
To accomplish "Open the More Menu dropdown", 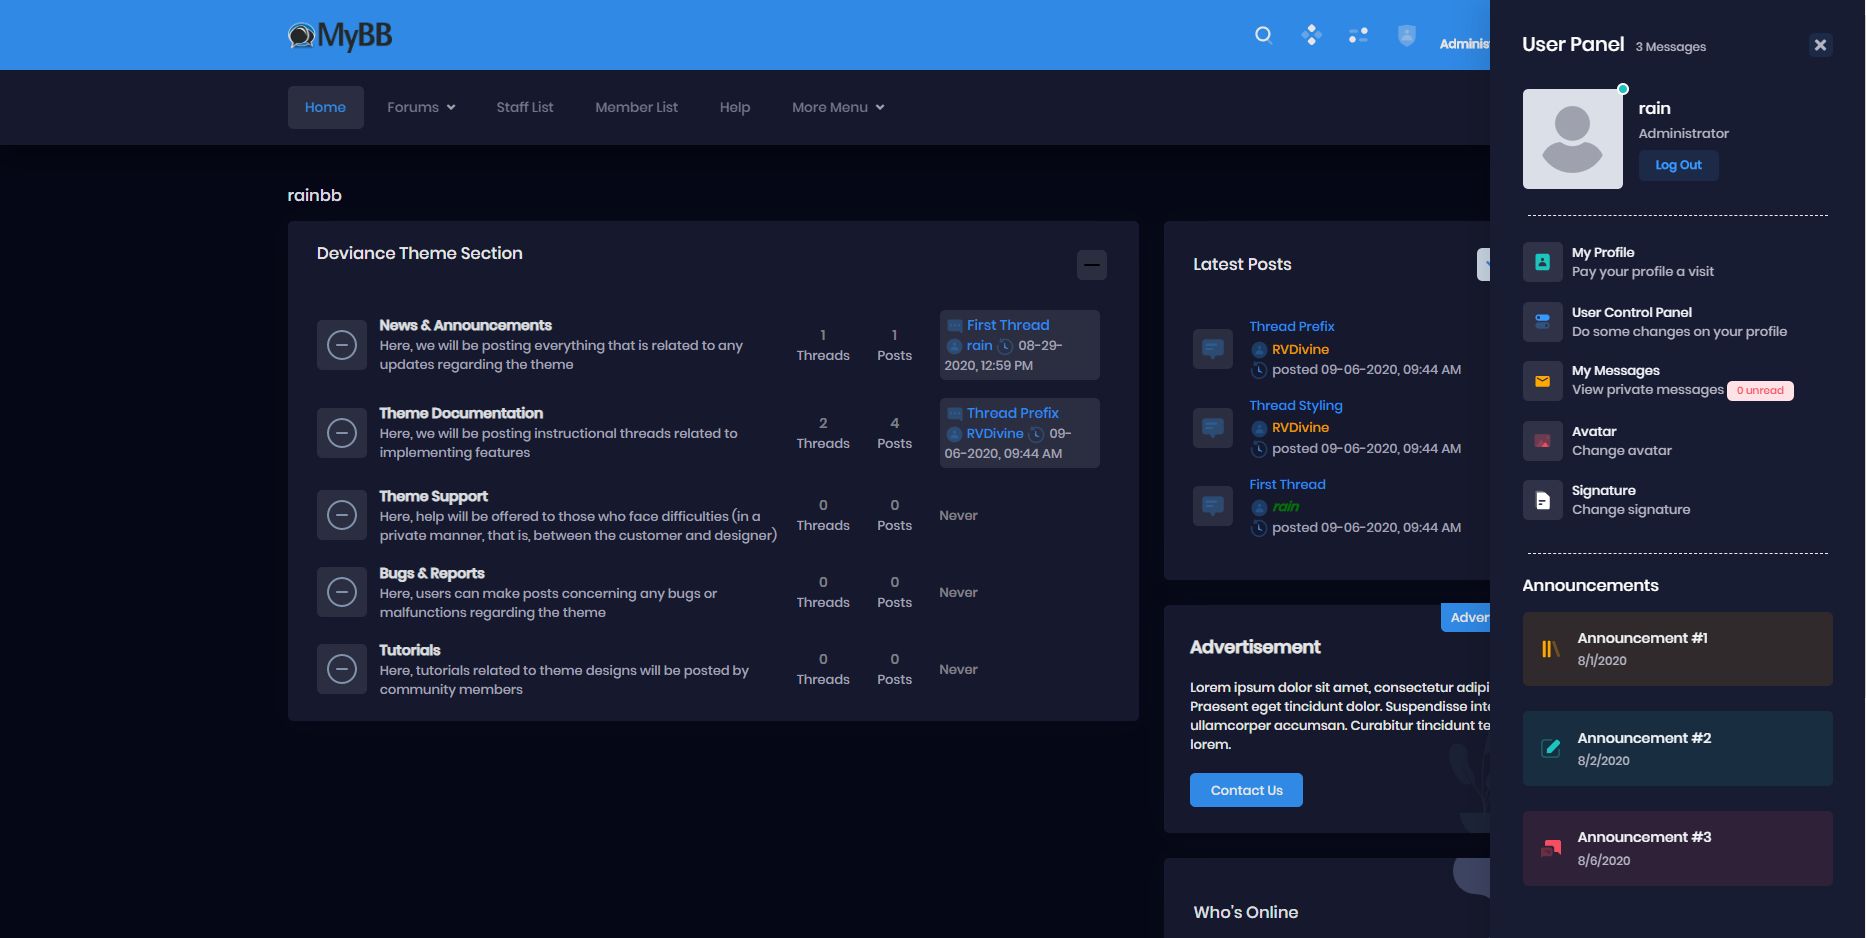I will 838,107.
